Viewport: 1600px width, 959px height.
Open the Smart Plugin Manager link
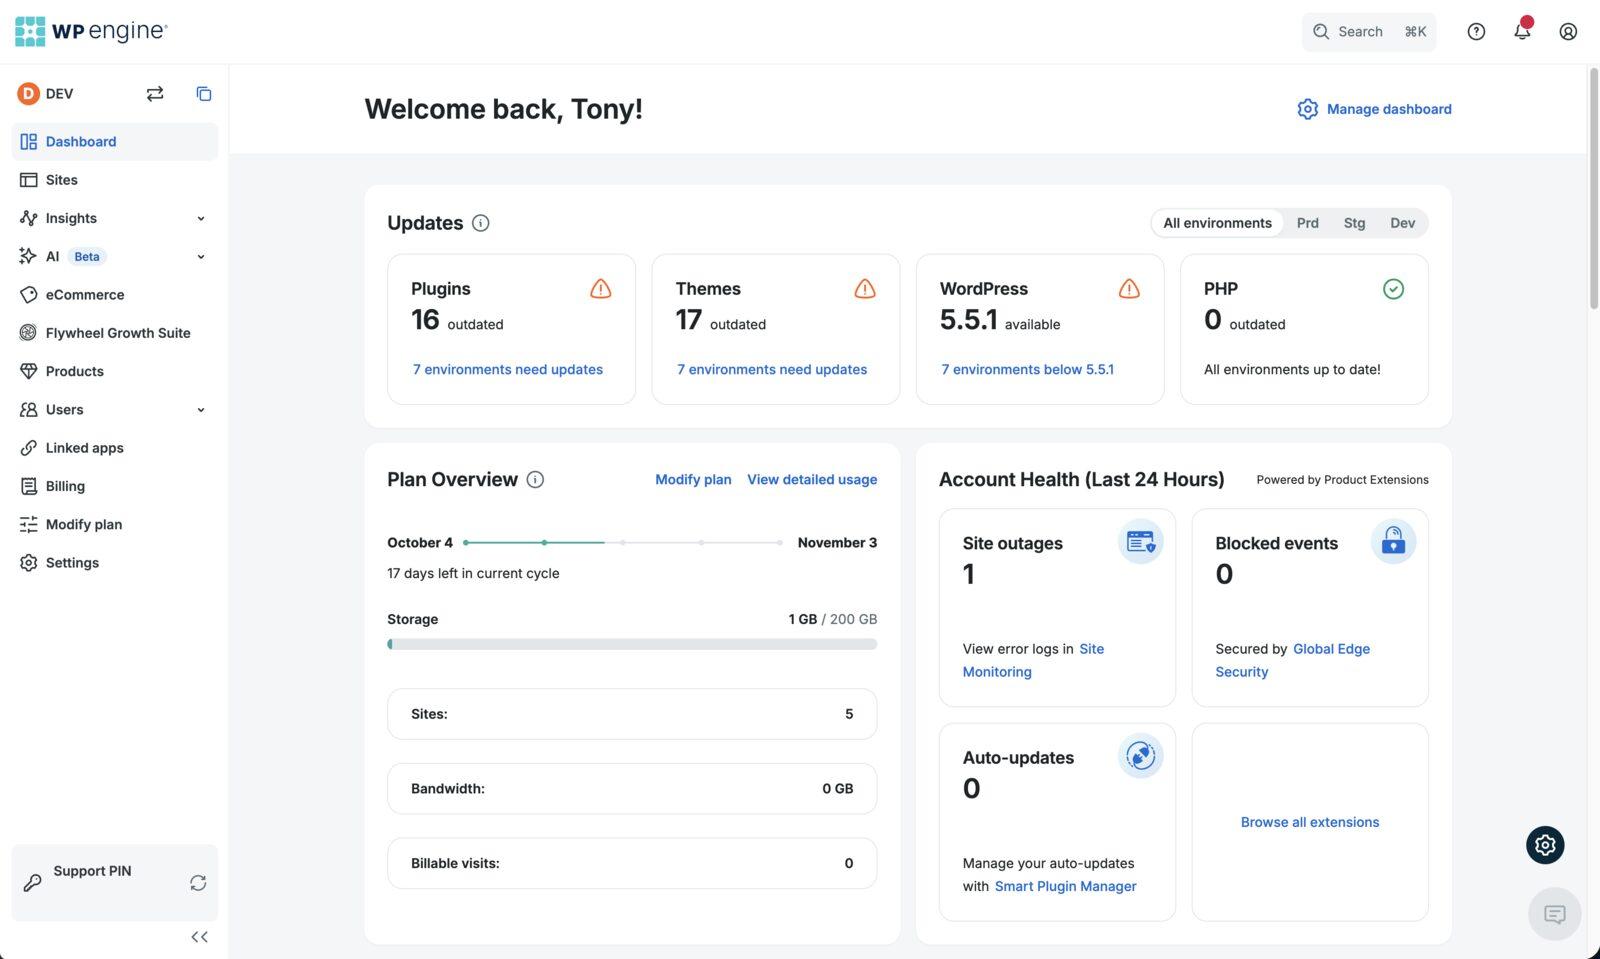(1065, 886)
